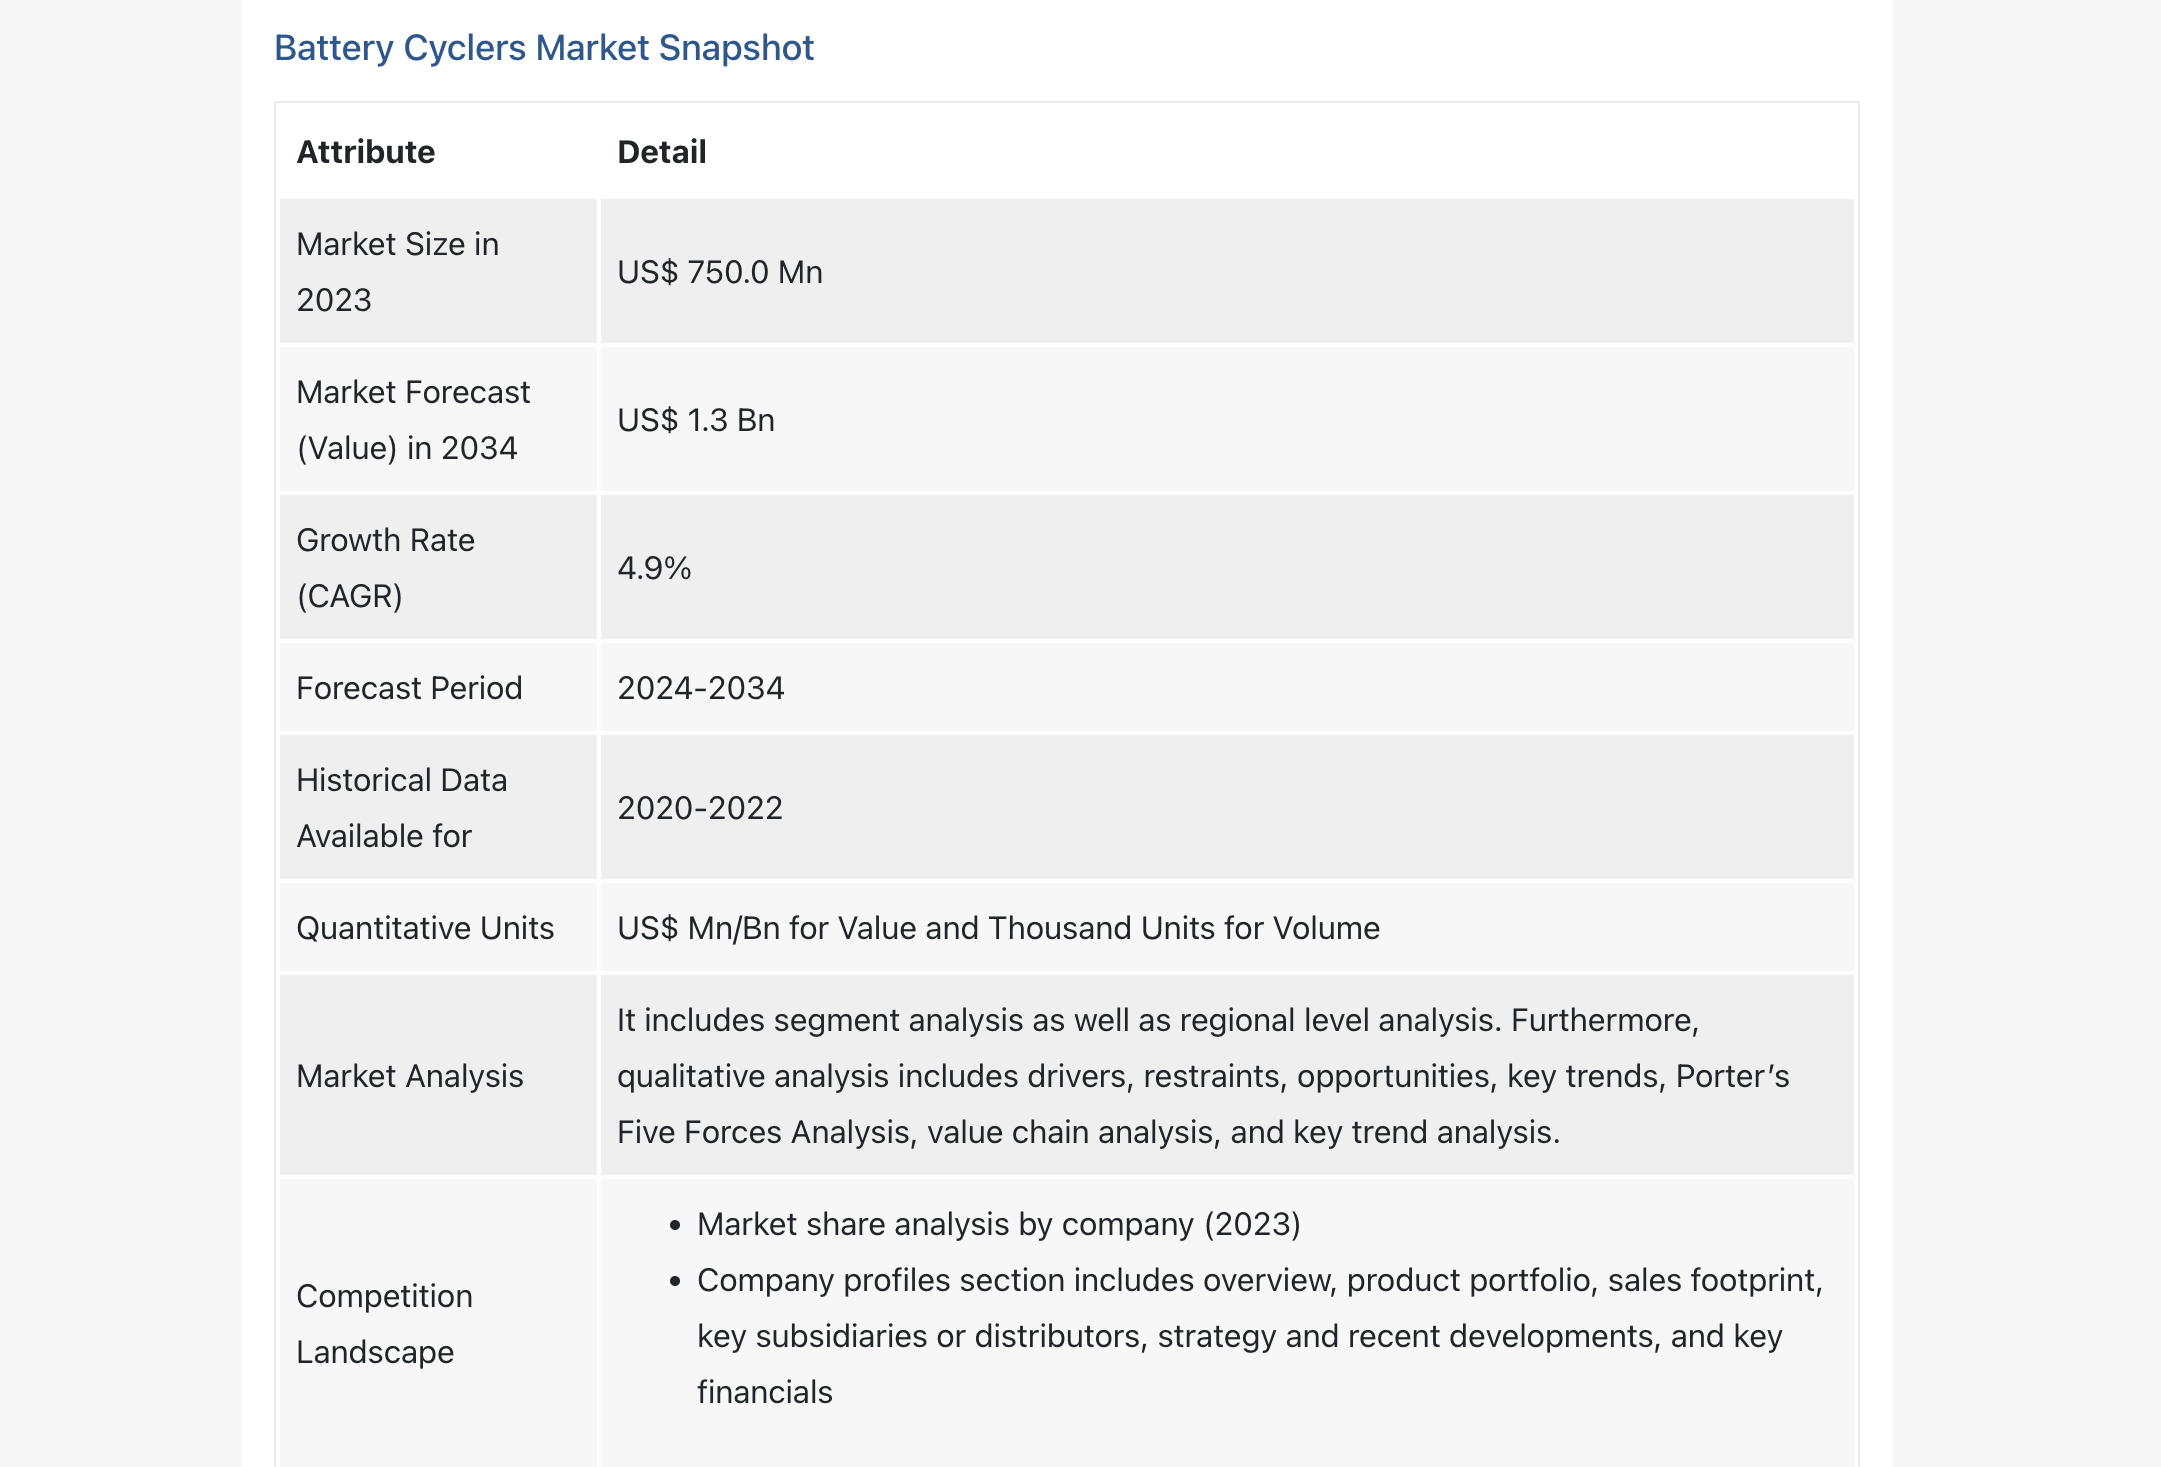Select the 4.9% growth rate value
Screen dimensions: 2161x1467
(x=655, y=568)
